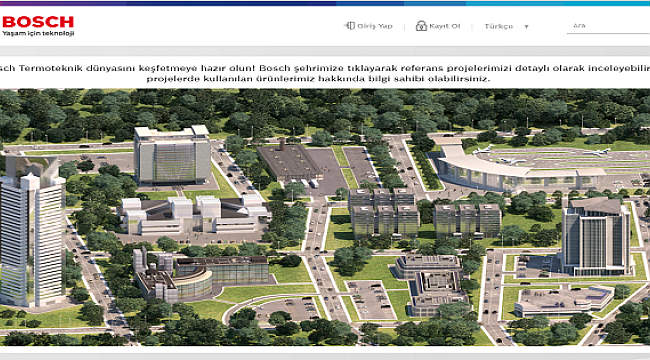Select the grey hotel tower building

point(596,236)
